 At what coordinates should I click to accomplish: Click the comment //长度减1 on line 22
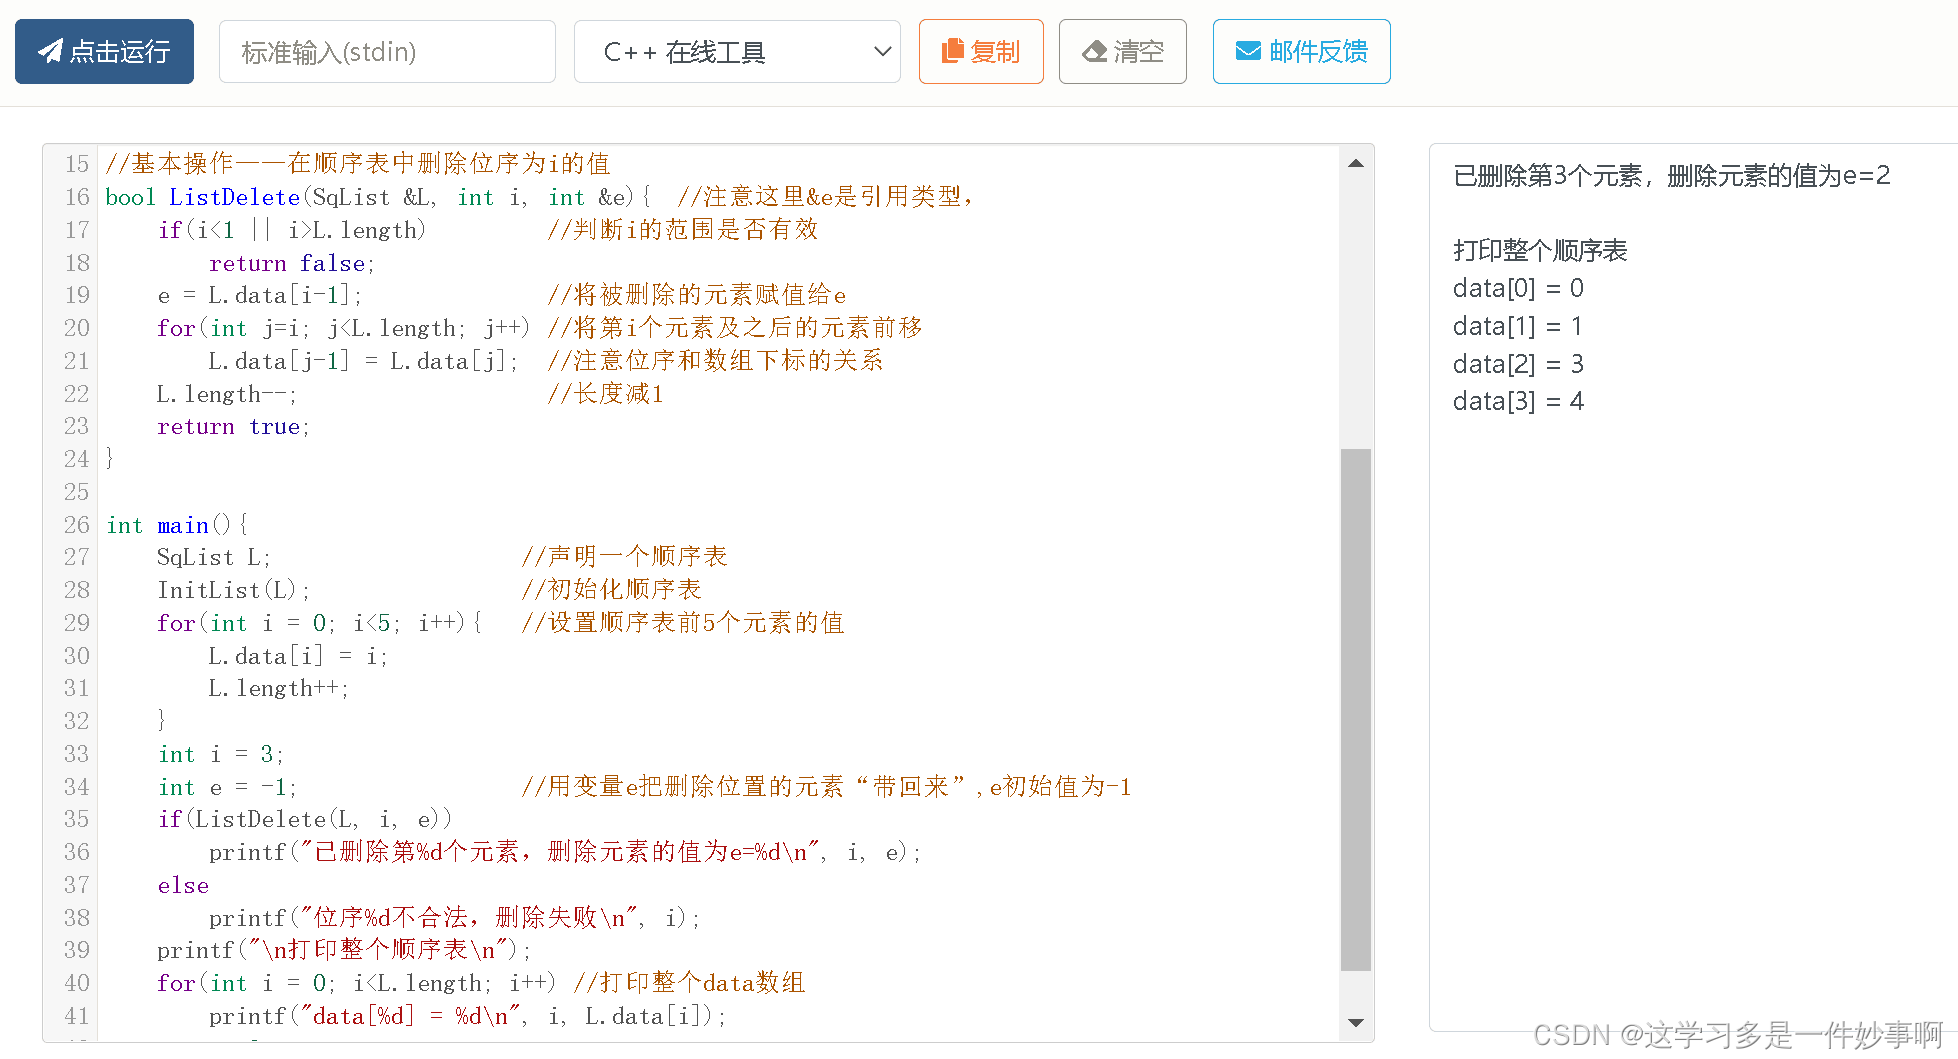pyautogui.click(x=606, y=394)
